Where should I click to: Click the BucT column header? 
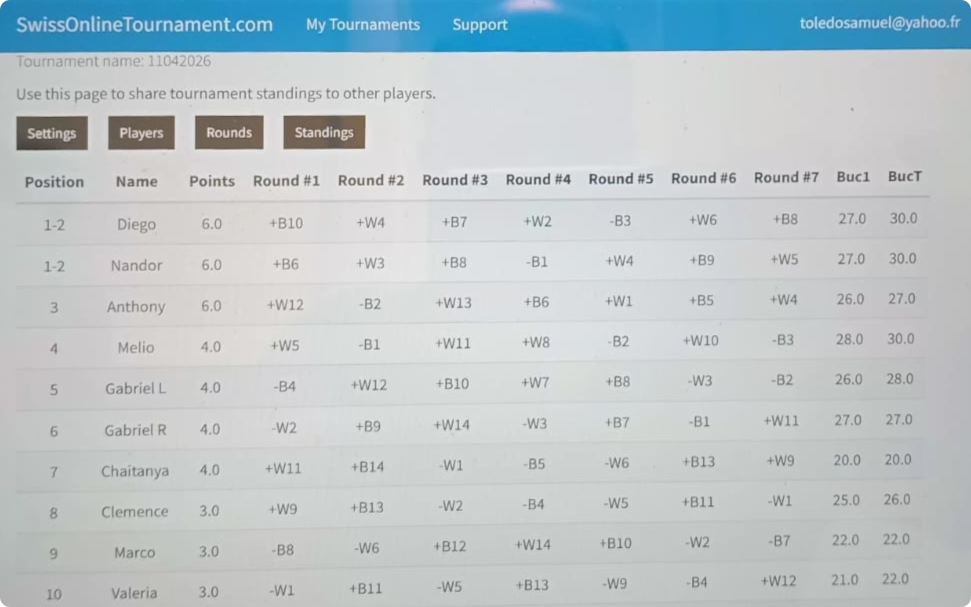(904, 177)
